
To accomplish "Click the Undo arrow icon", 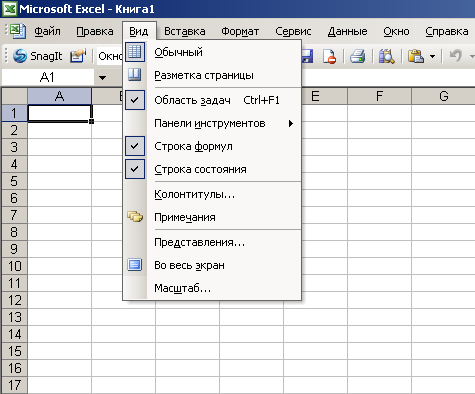I will (x=456, y=55).
